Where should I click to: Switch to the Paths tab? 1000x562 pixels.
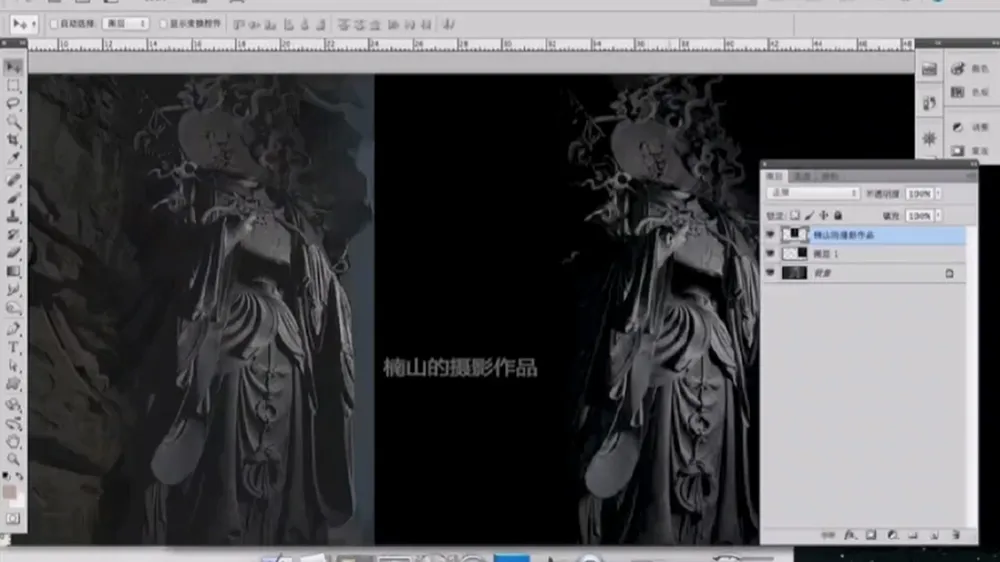pos(830,176)
